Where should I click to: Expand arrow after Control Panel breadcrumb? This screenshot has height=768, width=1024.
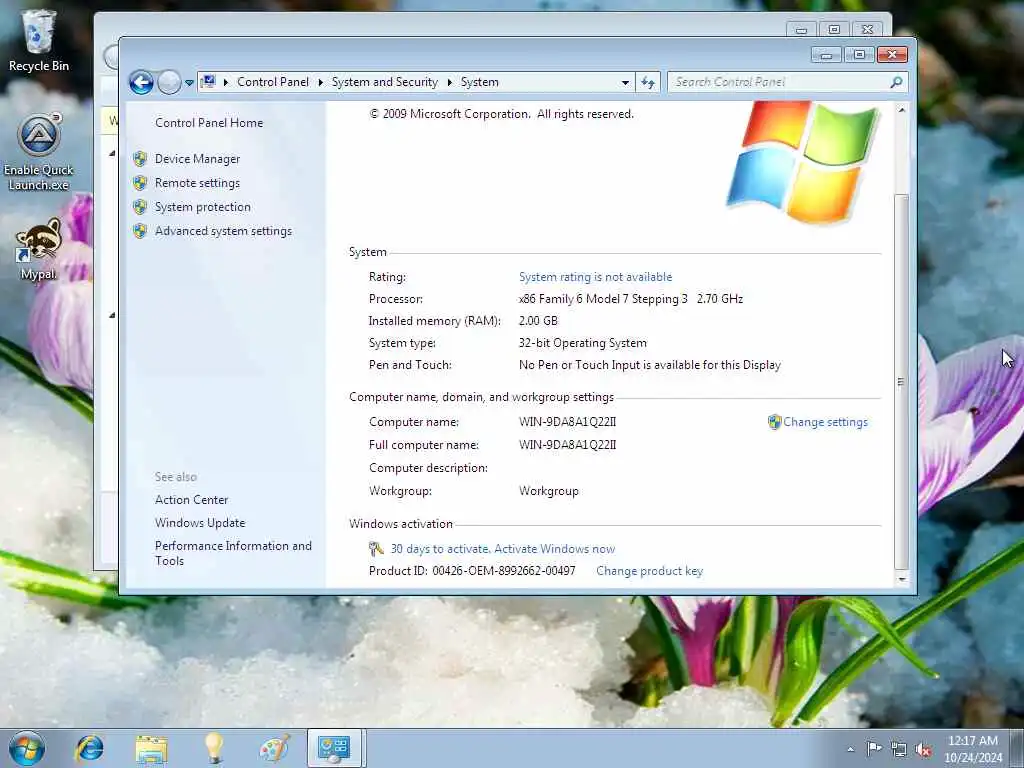click(x=321, y=82)
